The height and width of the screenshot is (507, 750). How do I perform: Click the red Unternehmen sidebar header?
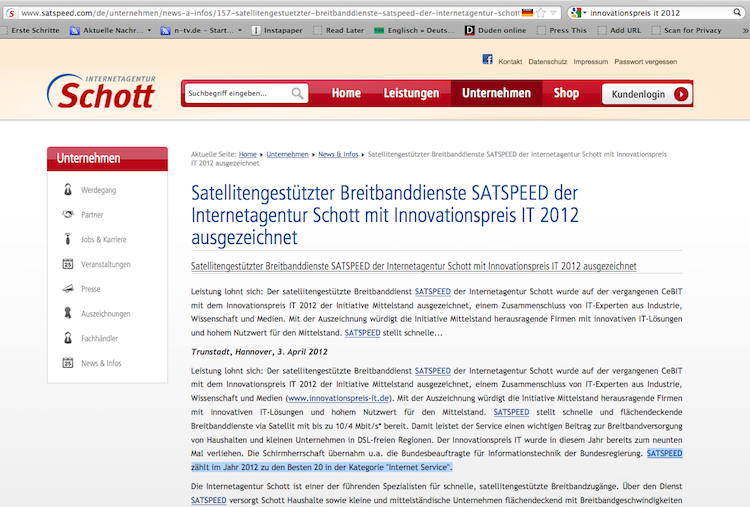pos(107,159)
